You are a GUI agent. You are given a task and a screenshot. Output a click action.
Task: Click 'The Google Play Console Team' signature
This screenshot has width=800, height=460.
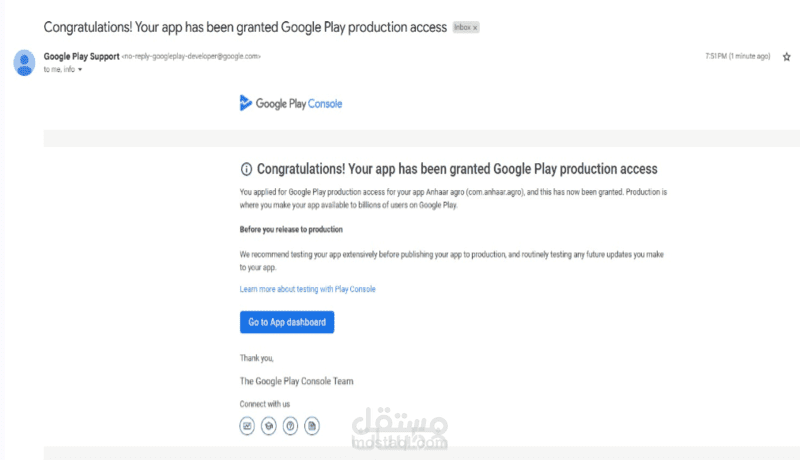(x=296, y=381)
